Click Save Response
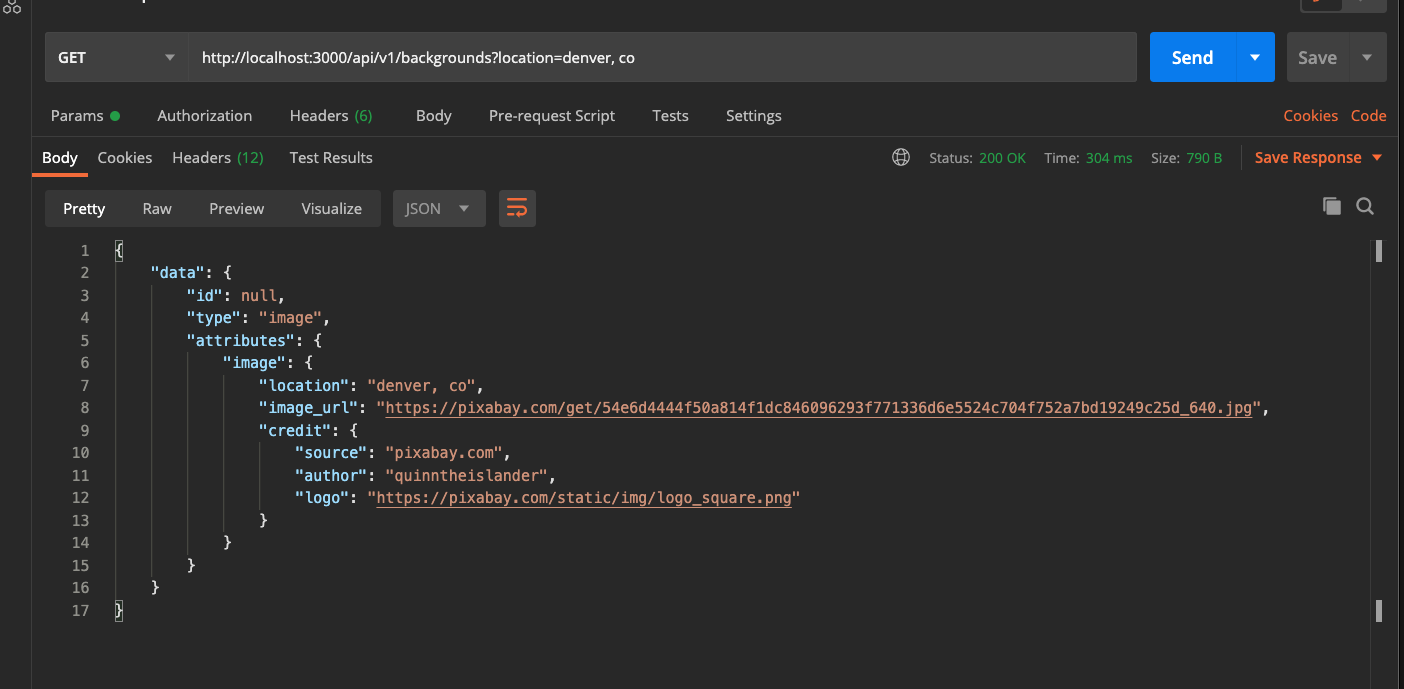Viewport: 1404px width, 689px height. (1308, 157)
